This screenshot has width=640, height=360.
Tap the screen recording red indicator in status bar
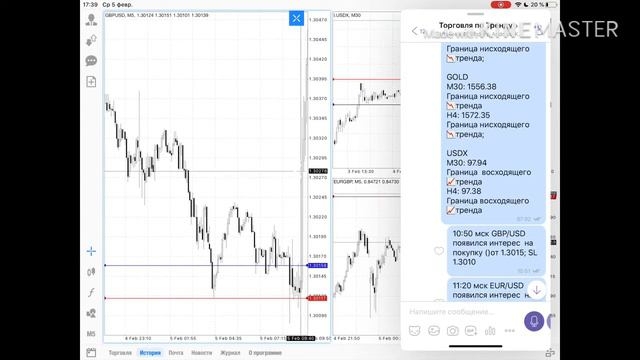pos(500,4)
